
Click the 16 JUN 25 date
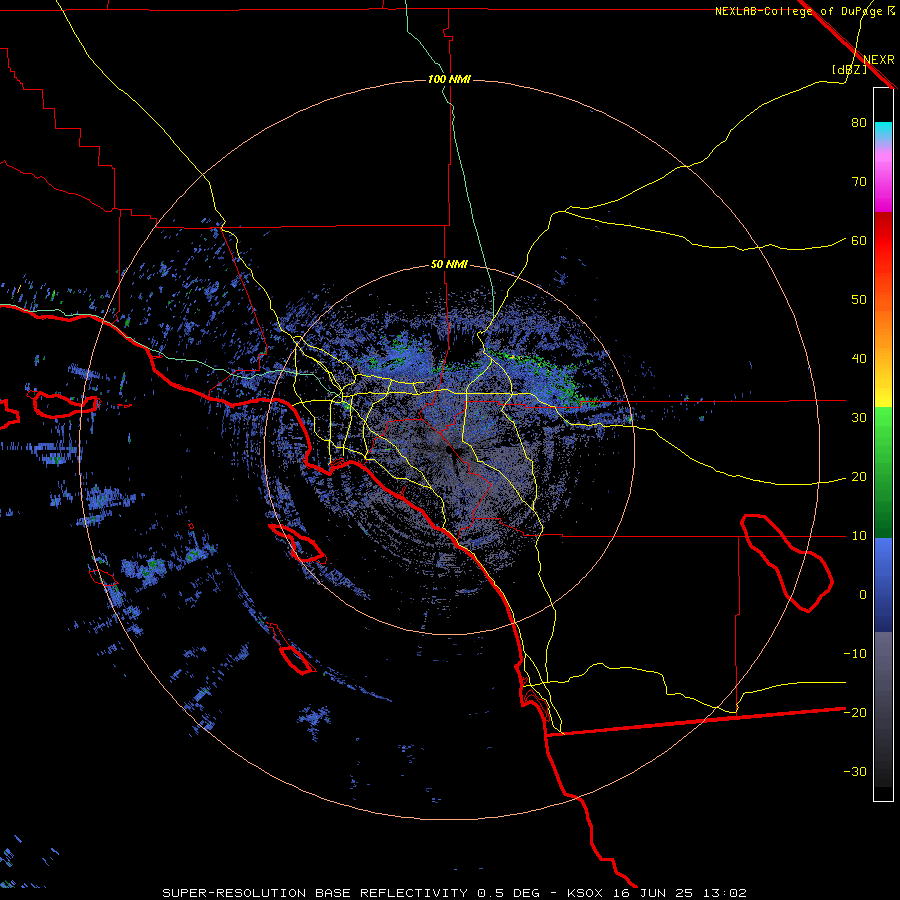tap(653, 893)
